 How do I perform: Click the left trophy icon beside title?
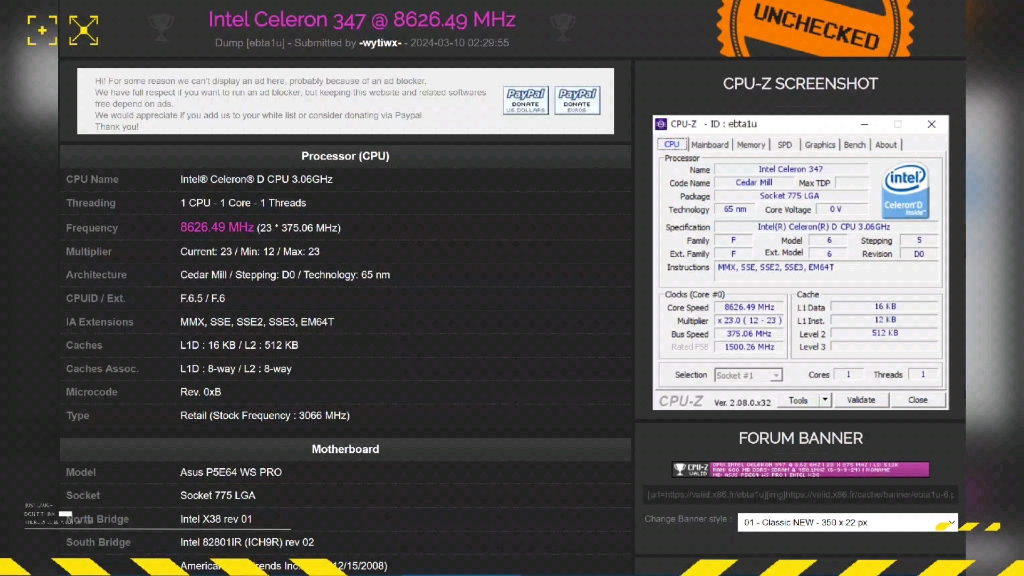(161, 26)
